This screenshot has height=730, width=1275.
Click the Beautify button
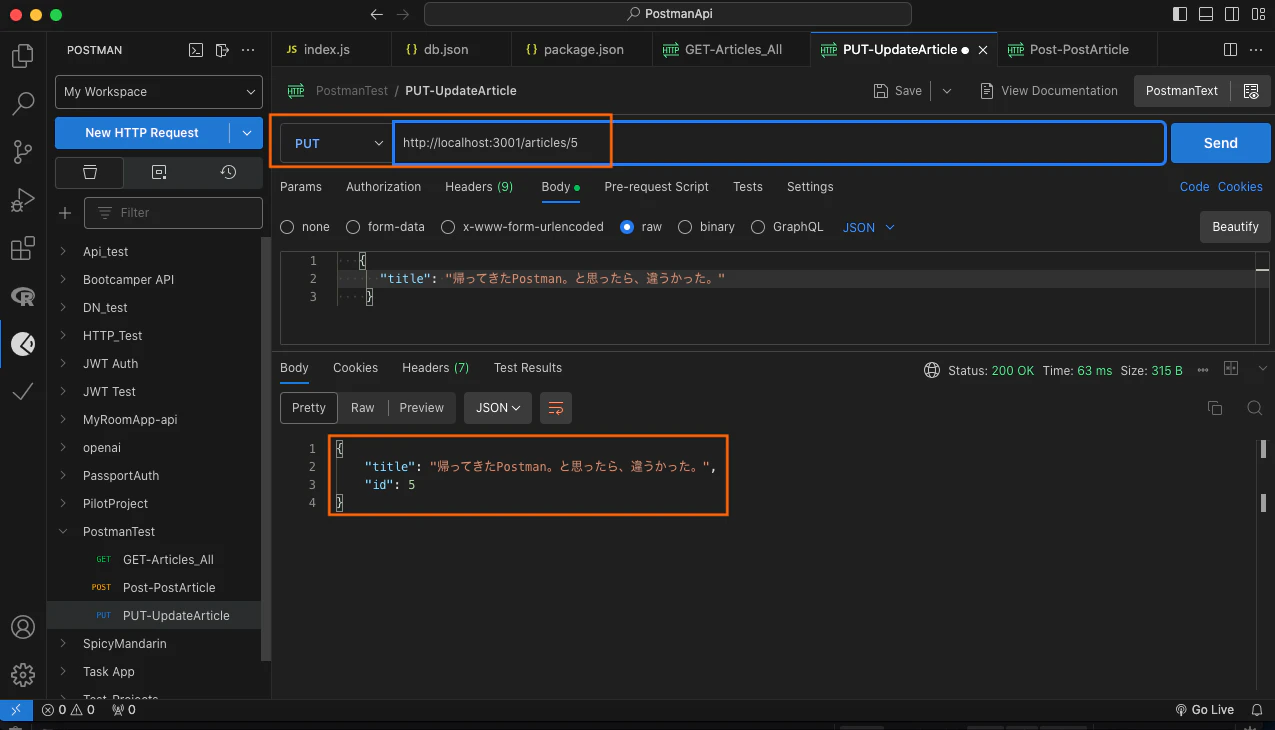click(1235, 227)
